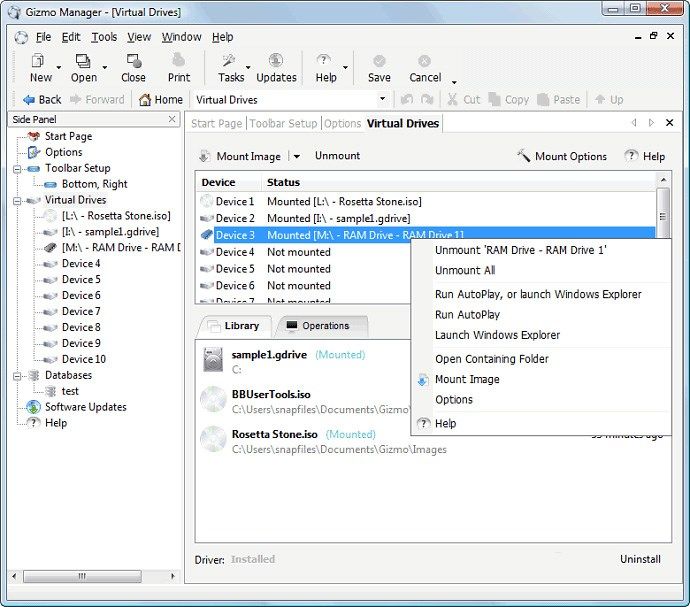Click the Help toolbar icon

pos(323,60)
